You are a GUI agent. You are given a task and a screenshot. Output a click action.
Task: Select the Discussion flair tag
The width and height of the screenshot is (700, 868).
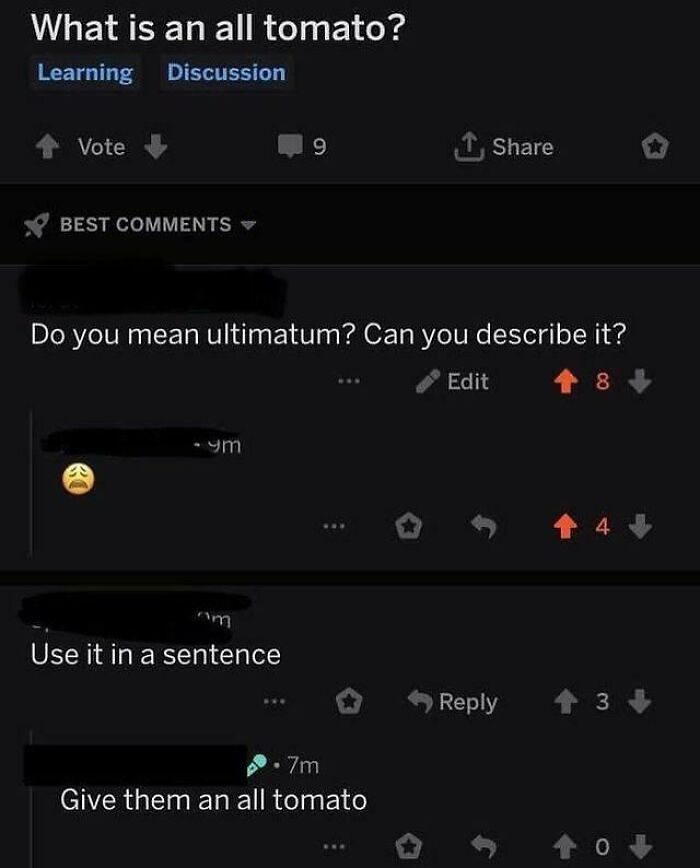pyautogui.click(x=226, y=73)
